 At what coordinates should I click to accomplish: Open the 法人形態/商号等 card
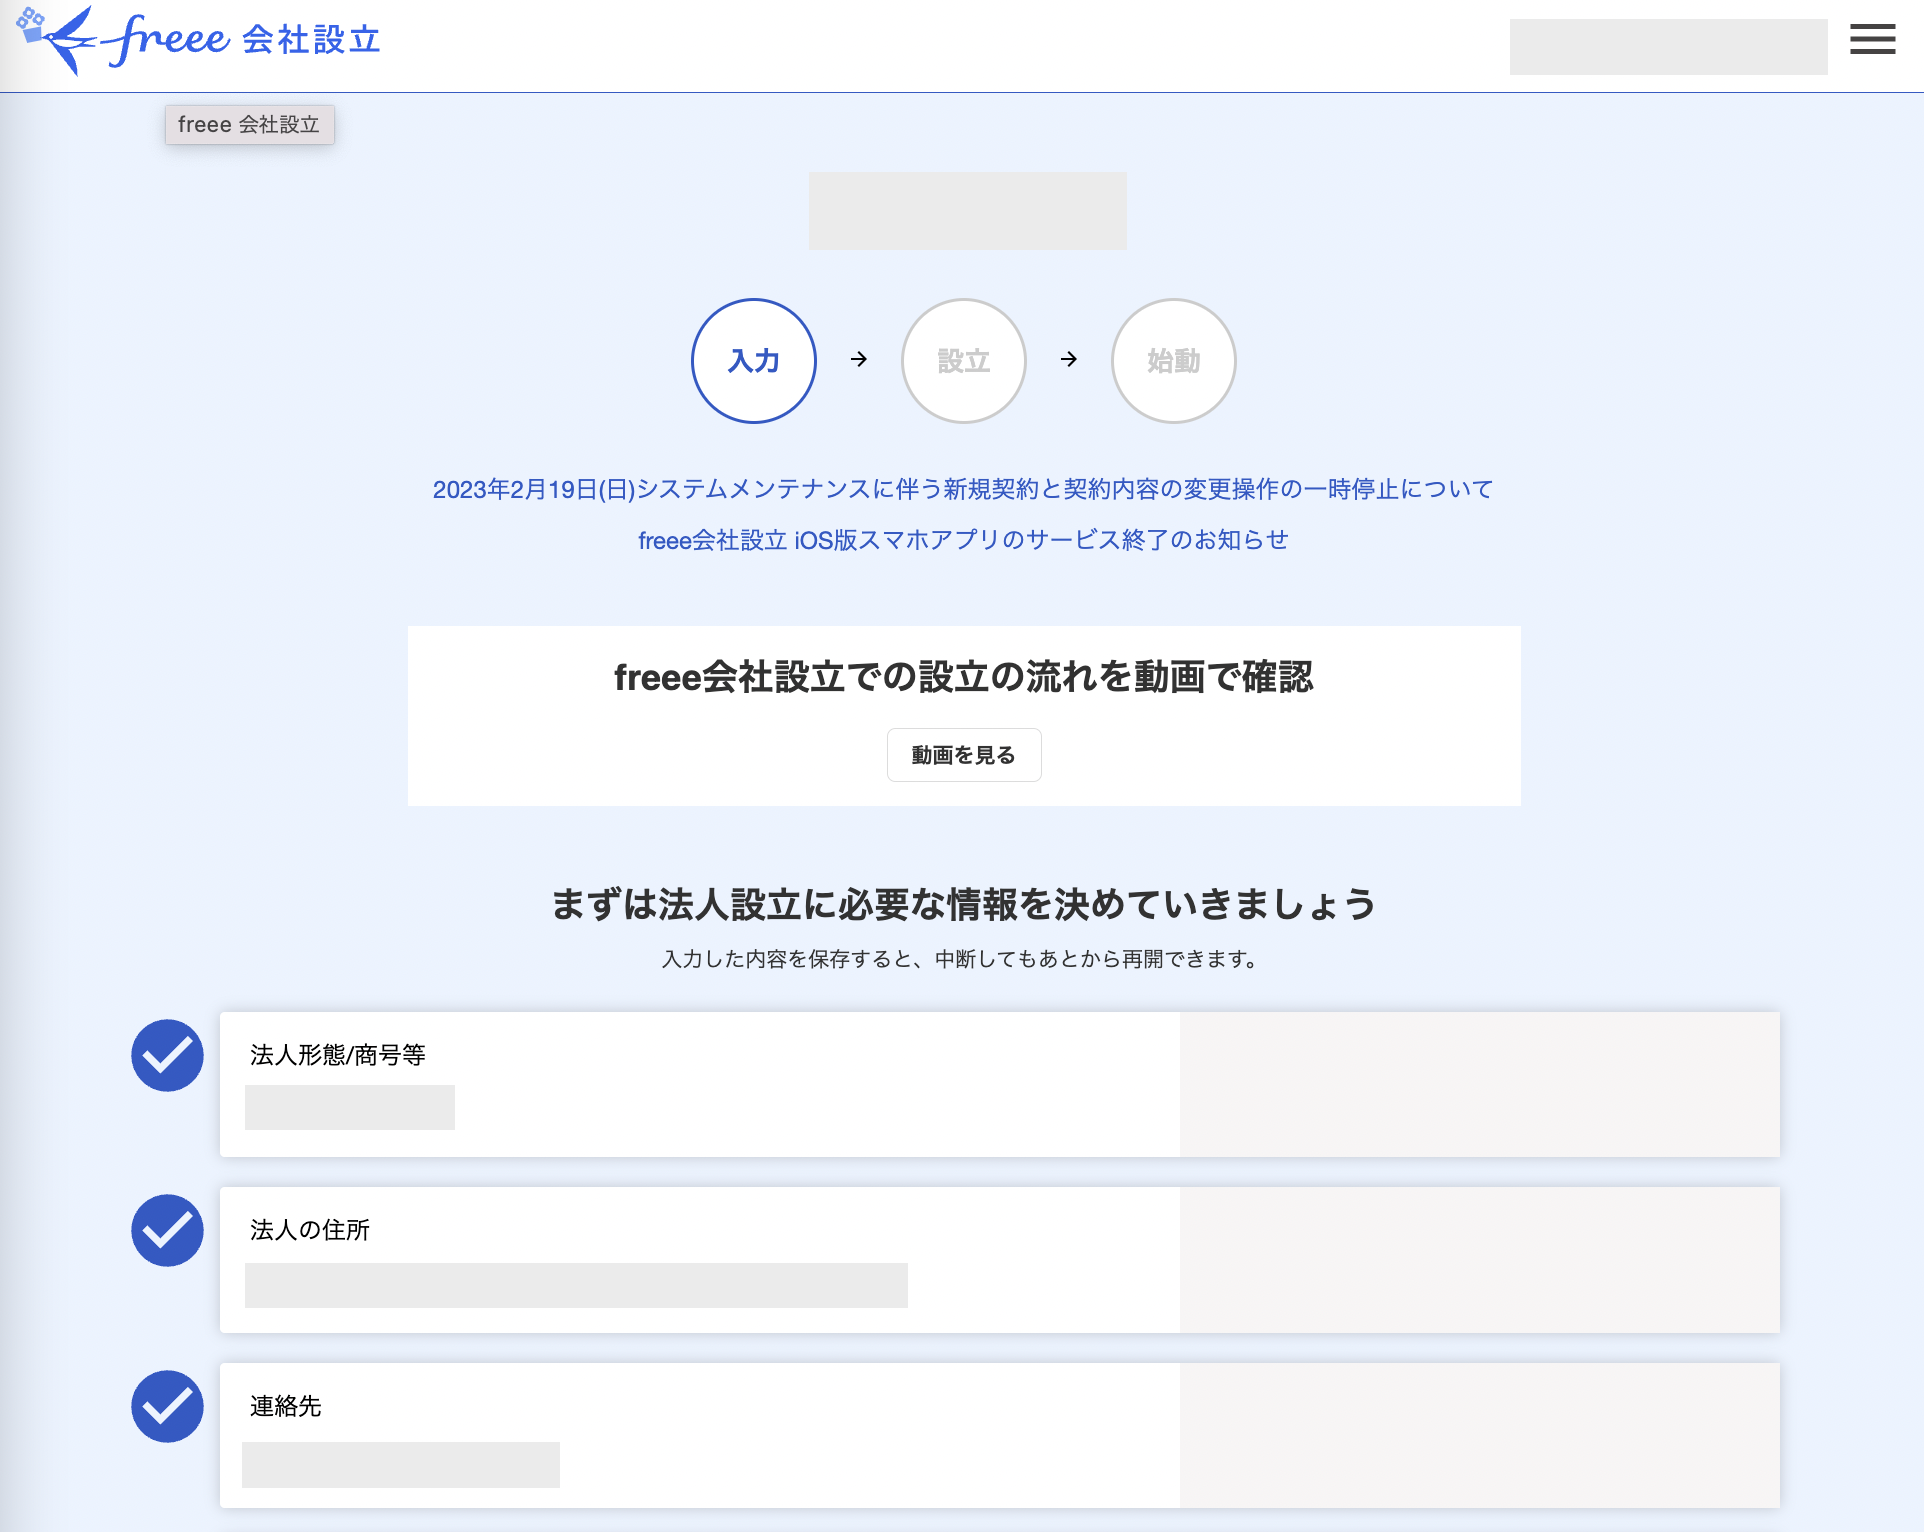1000,1084
